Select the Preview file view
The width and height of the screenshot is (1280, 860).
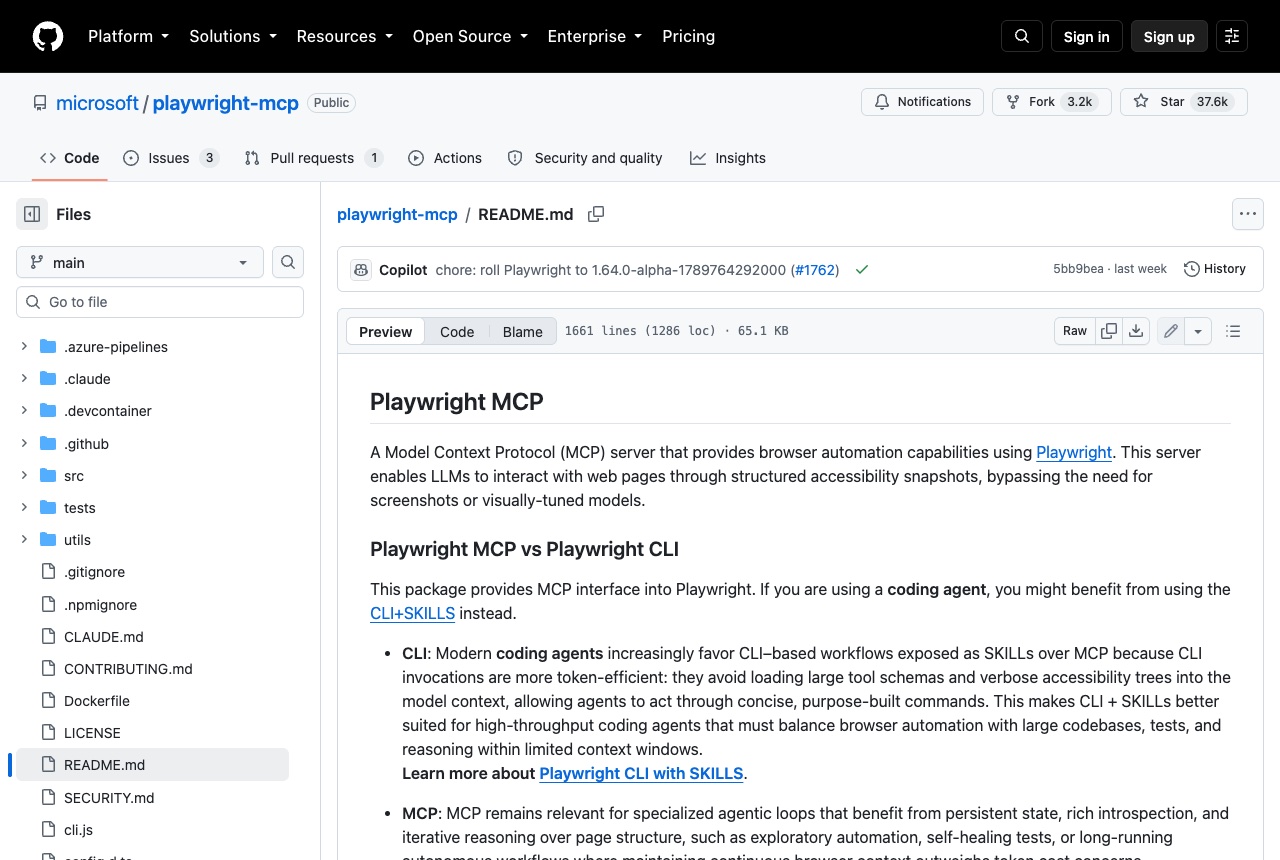385,332
